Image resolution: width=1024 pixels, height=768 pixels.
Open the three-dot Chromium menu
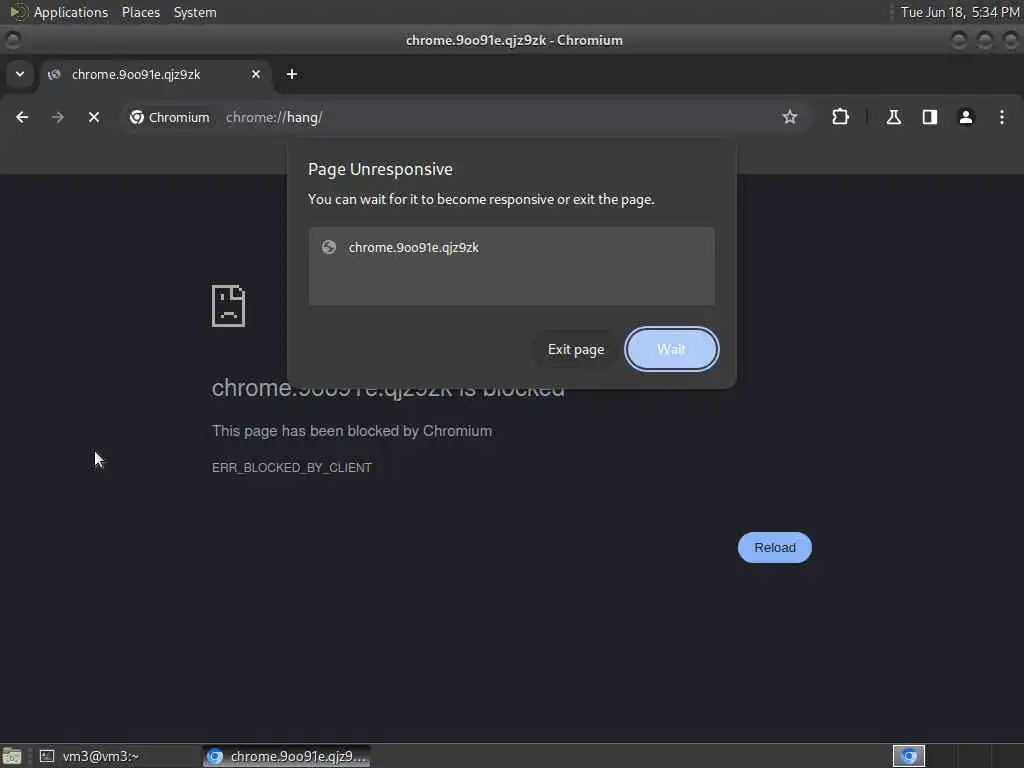point(1002,118)
